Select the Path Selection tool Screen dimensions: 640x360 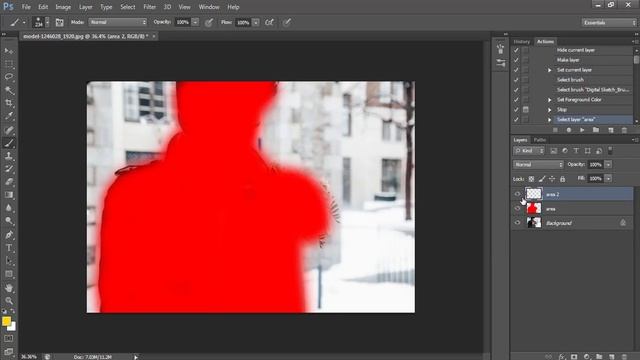pyautogui.click(x=9, y=261)
